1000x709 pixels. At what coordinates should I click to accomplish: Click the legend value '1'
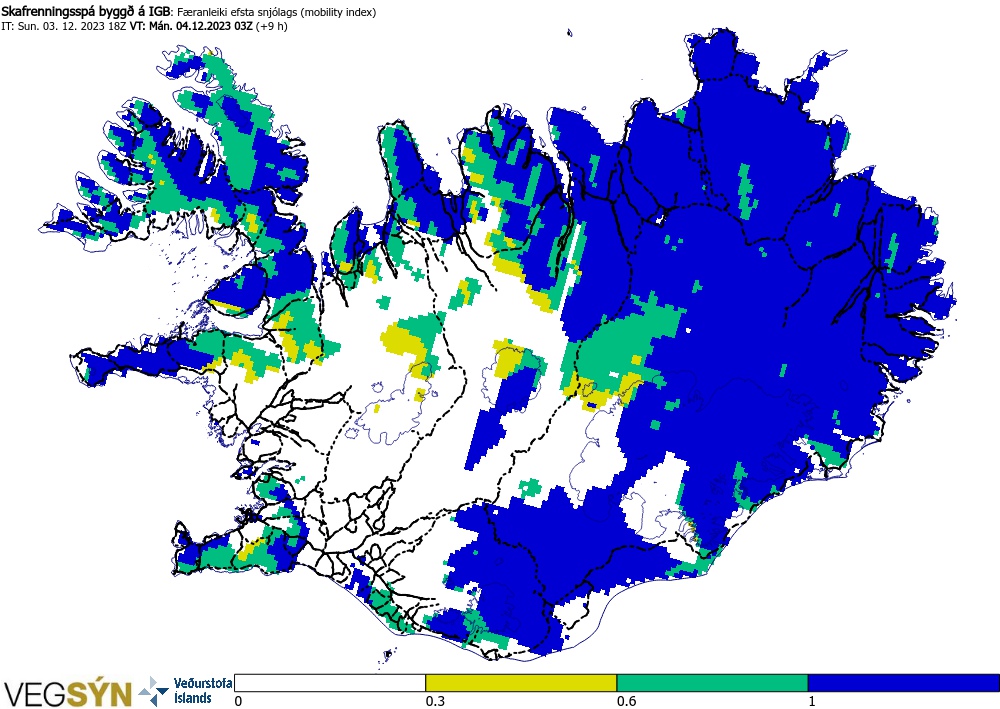click(812, 701)
